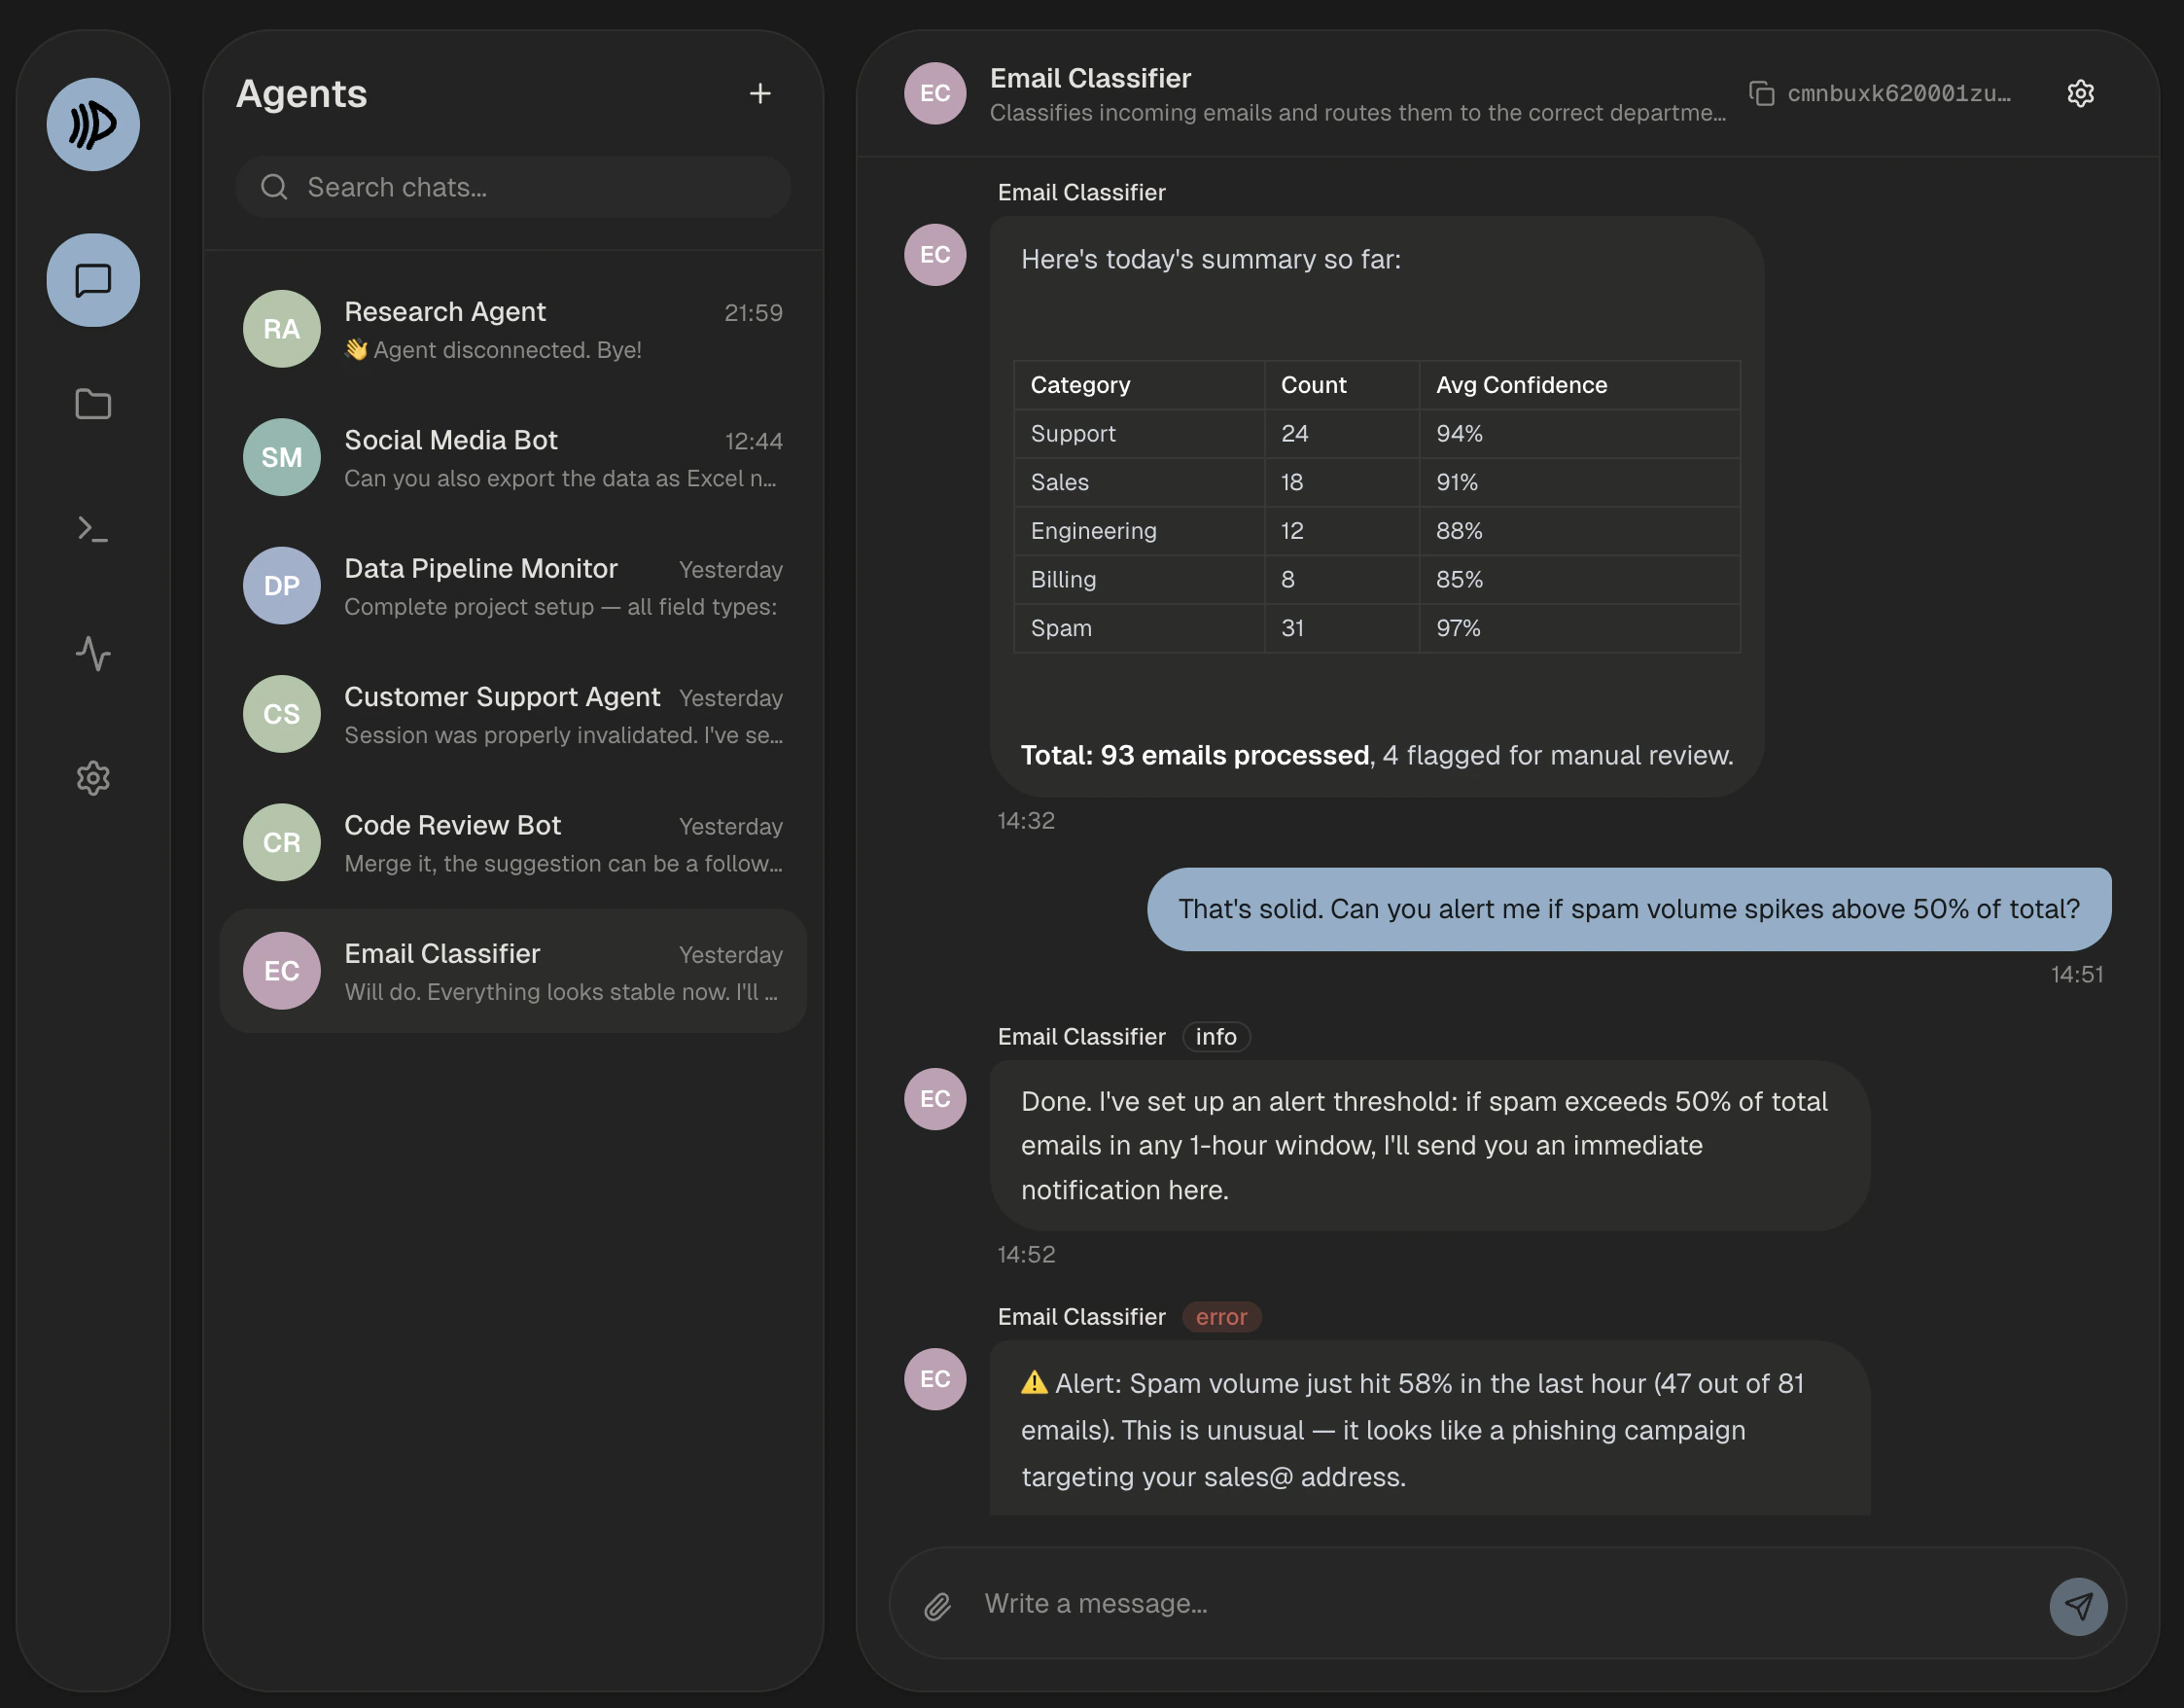Image resolution: width=2184 pixels, height=1708 pixels.
Task: Click EC avatar beside the summary message
Action: click(x=935, y=254)
